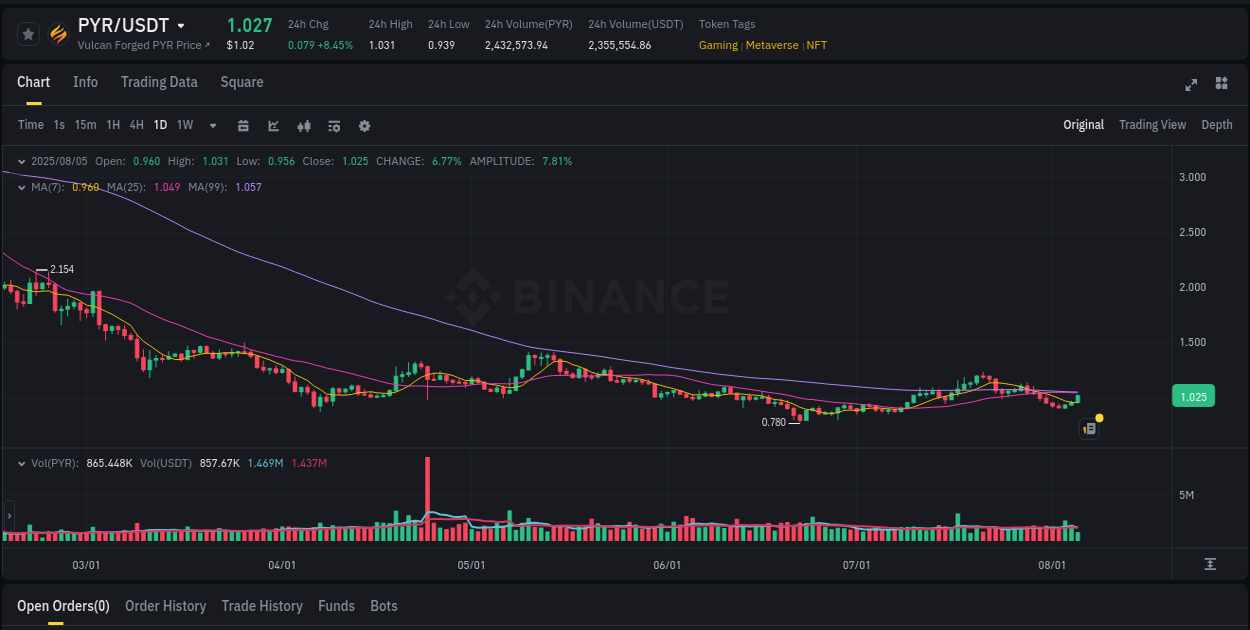Image resolution: width=1250 pixels, height=630 pixels.
Task: Open the candlestick chart type icon
Action: (x=303, y=126)
